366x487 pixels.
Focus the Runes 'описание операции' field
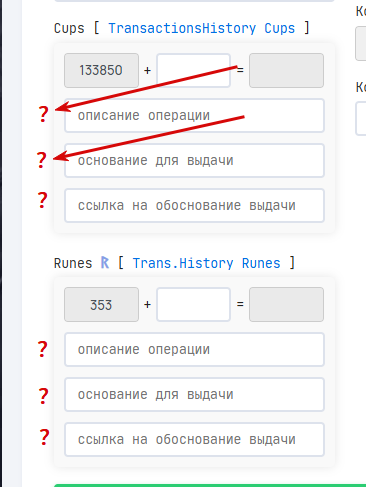194,350
